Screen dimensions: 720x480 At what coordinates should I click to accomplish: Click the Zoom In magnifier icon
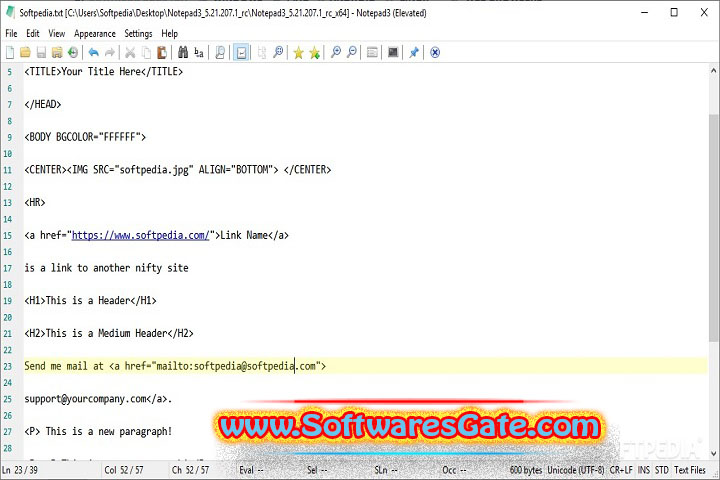click(x=336, y=52)
